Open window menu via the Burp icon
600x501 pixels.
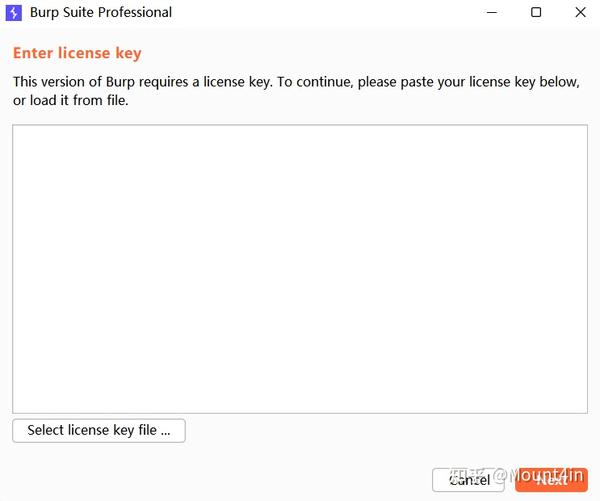coord(14,13)
